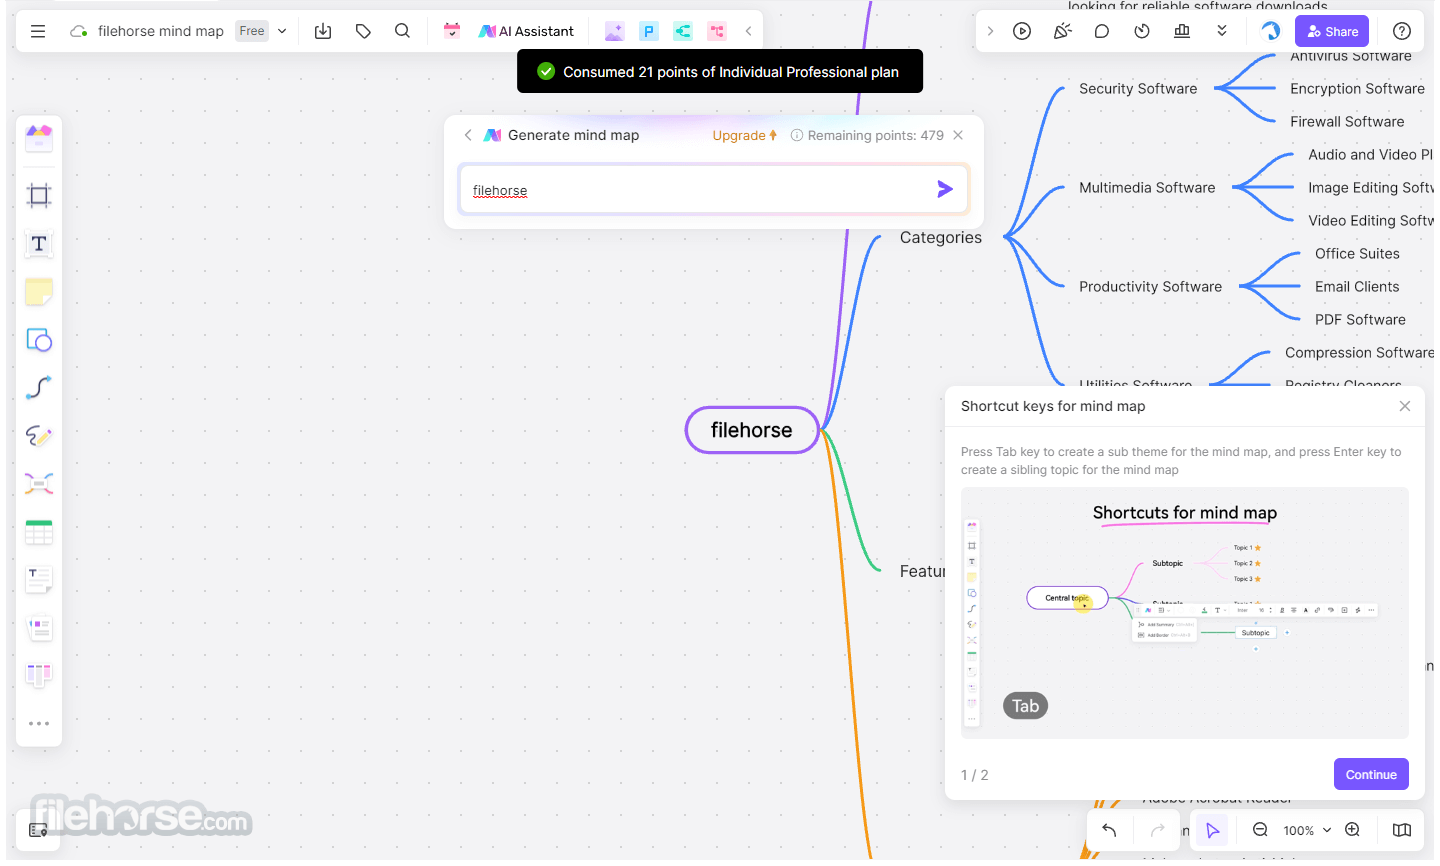Screen dimensions: 1440x866
Task: Select the Text card tool in the sidebar
Action: 39,580
